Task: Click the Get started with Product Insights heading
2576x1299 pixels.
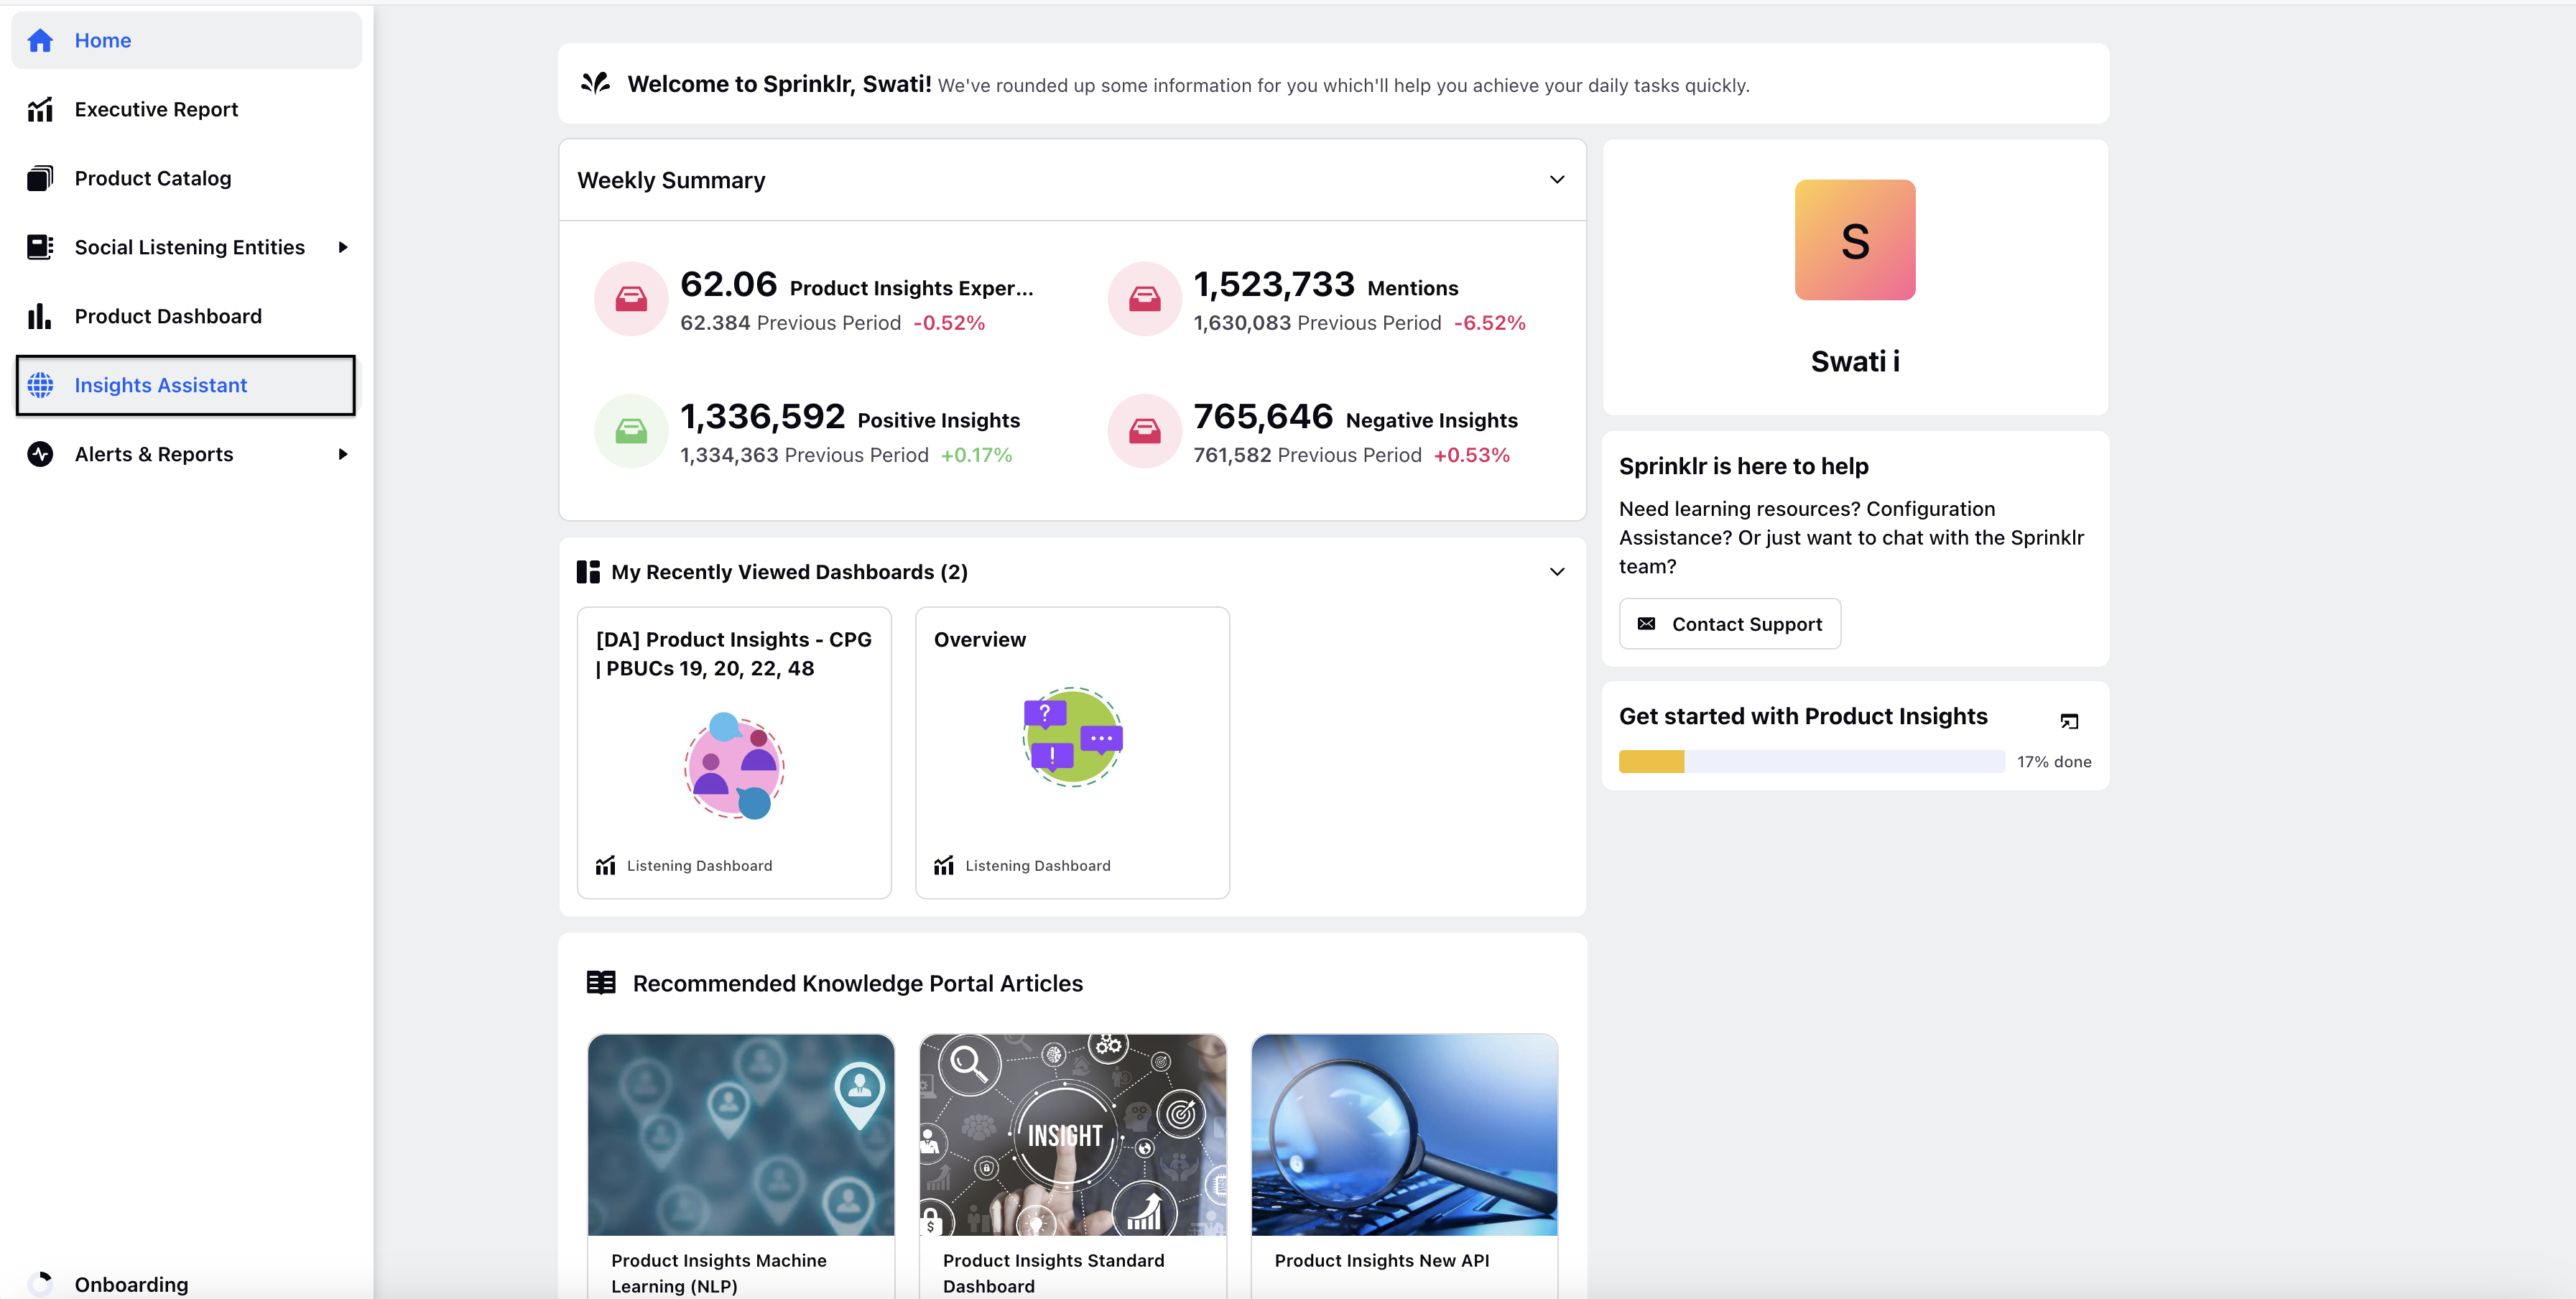Action: [1803, 716]
